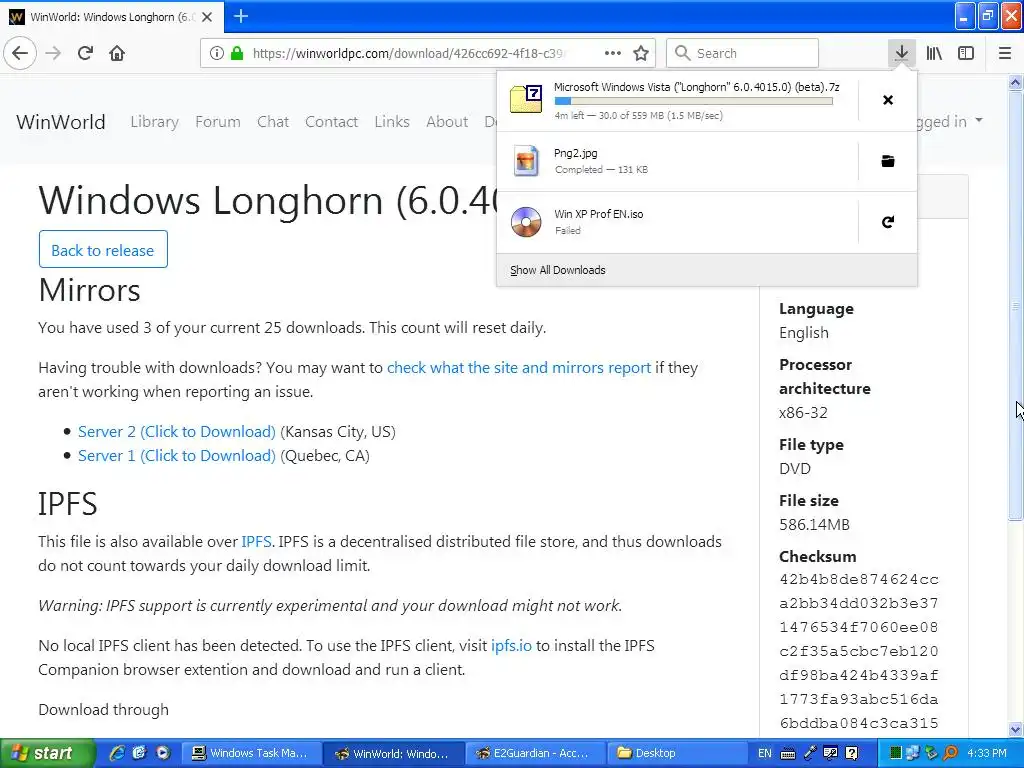Click the x86-32 architecture value
This screenshot has height=768, width=1024.
click(x=803, y=413)
